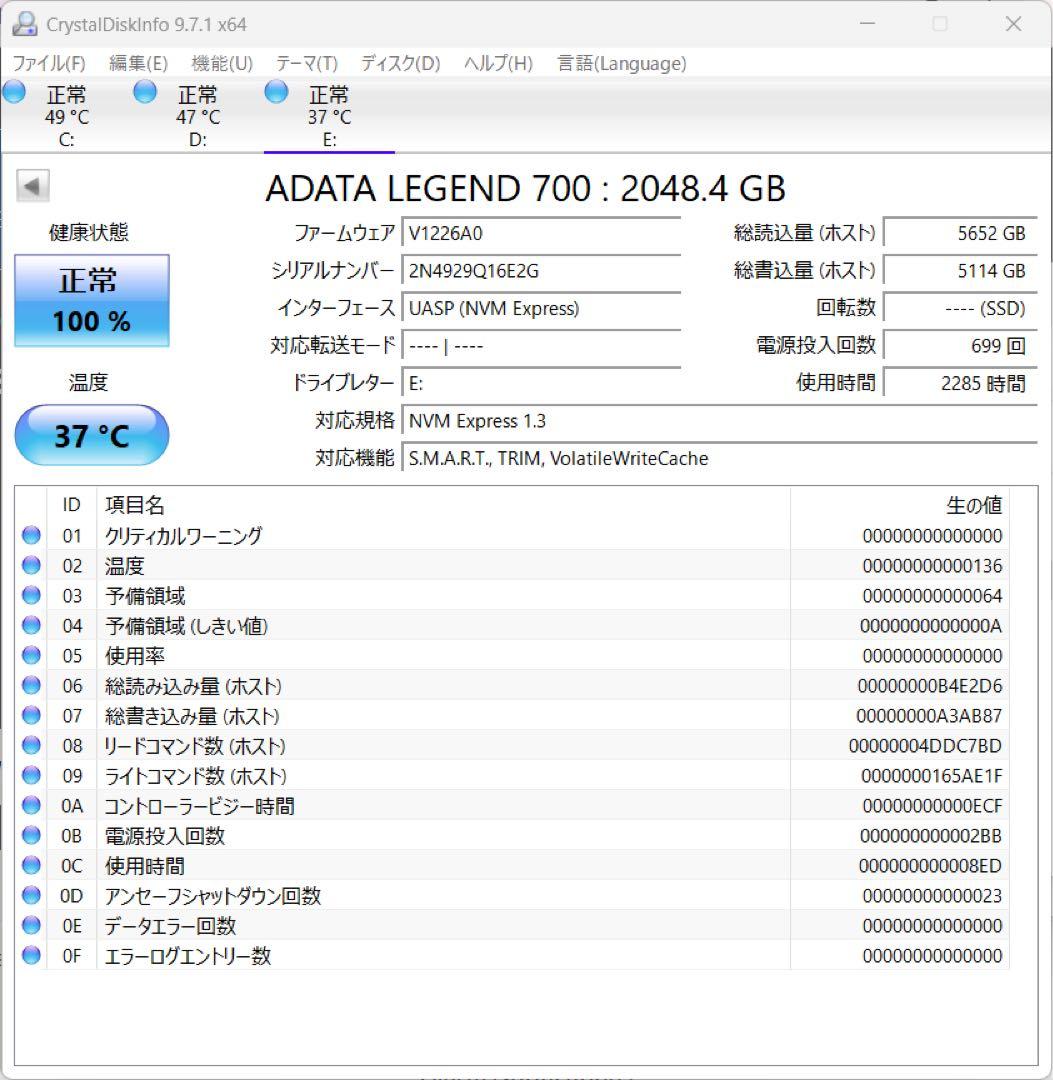1053x1080 pixels.
Task: Open the 機能(U) menu
Action: 218,63
